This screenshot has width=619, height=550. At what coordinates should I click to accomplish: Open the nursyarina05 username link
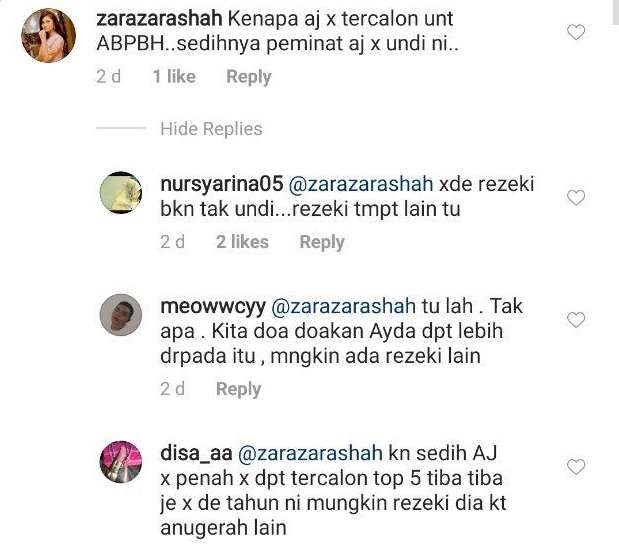(x=221, y=184)
